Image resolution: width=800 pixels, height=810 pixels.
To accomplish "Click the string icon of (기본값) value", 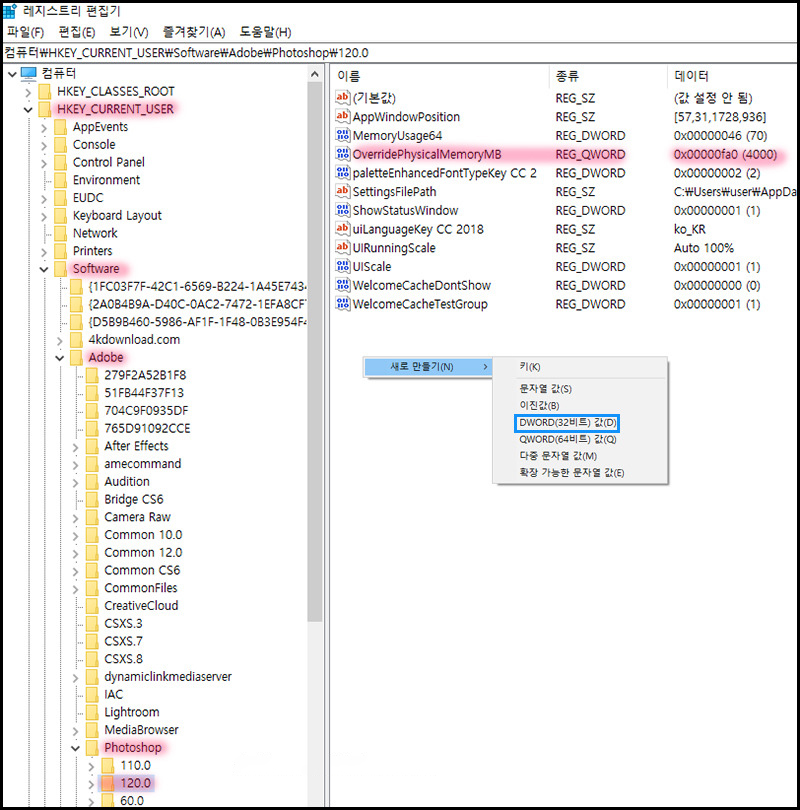I will pyautogui.click(x=342, y=97).
